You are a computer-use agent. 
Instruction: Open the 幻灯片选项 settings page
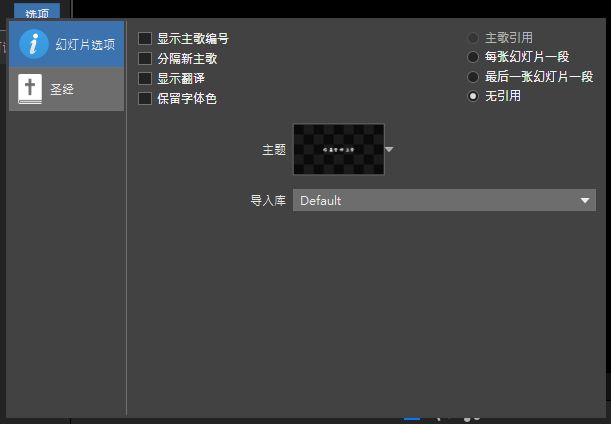(82, 45)
